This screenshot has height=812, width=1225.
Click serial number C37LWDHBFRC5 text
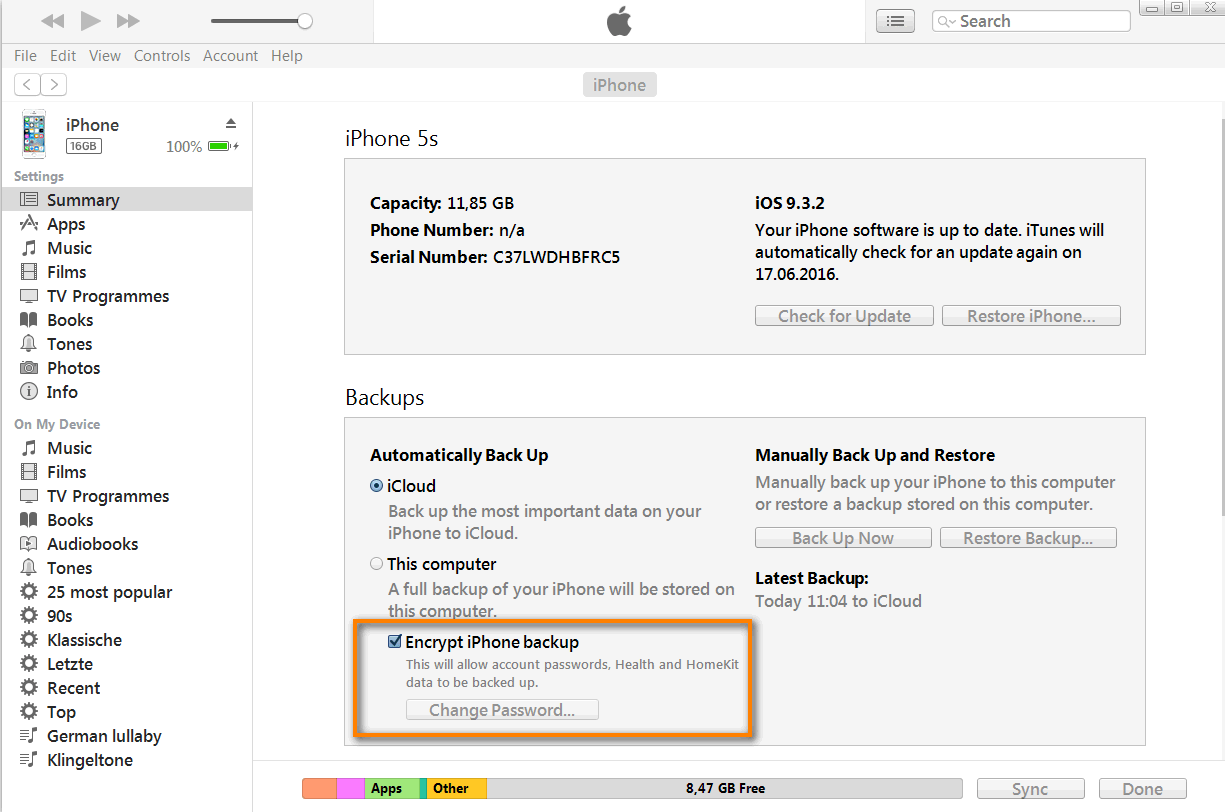(556, 257)
